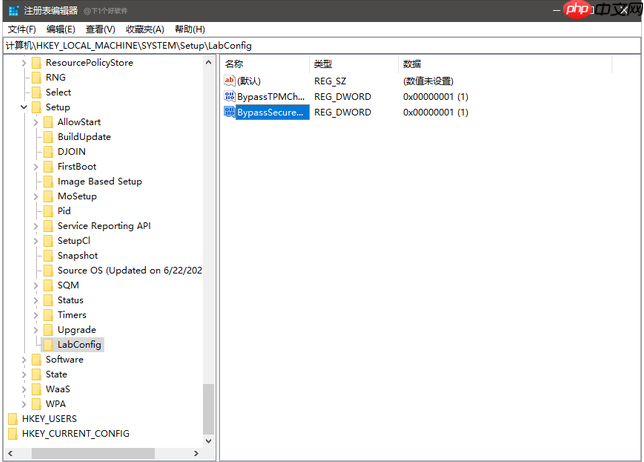Select the BypassSecure... value name
644x462 pixels.
pos(272,112)
